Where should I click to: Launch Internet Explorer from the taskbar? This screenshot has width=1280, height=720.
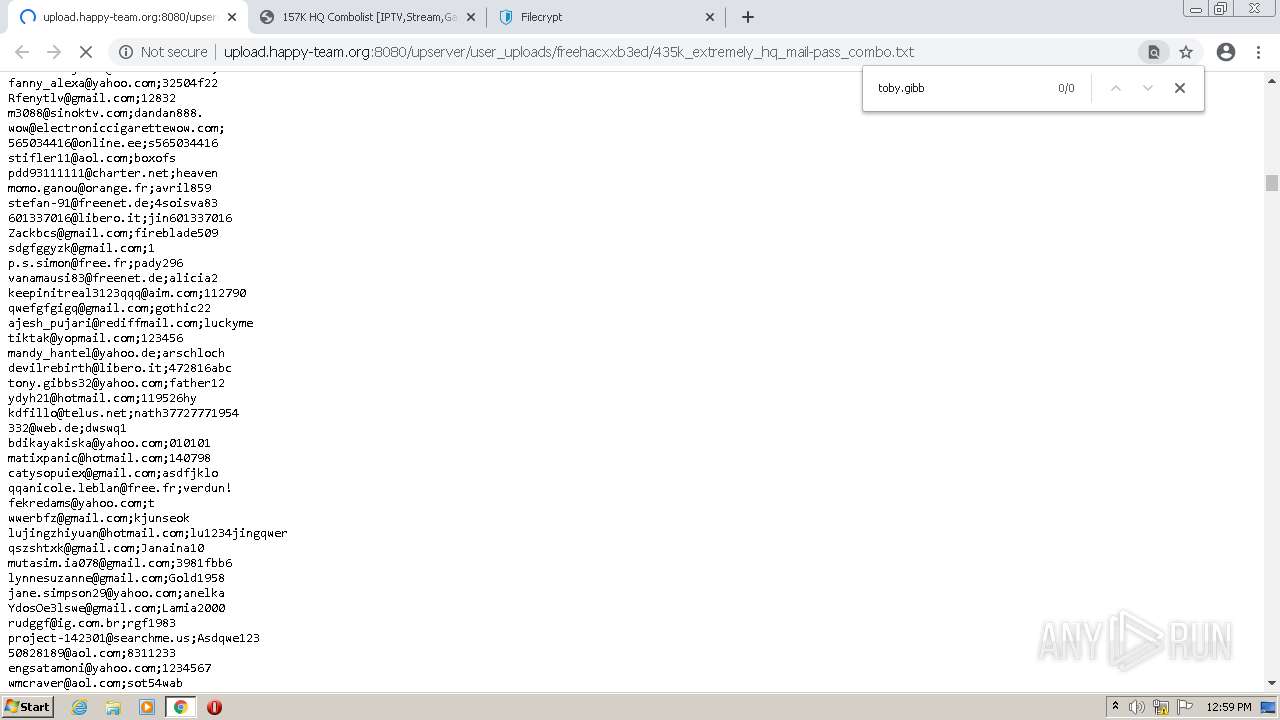[x=80, y=707]
